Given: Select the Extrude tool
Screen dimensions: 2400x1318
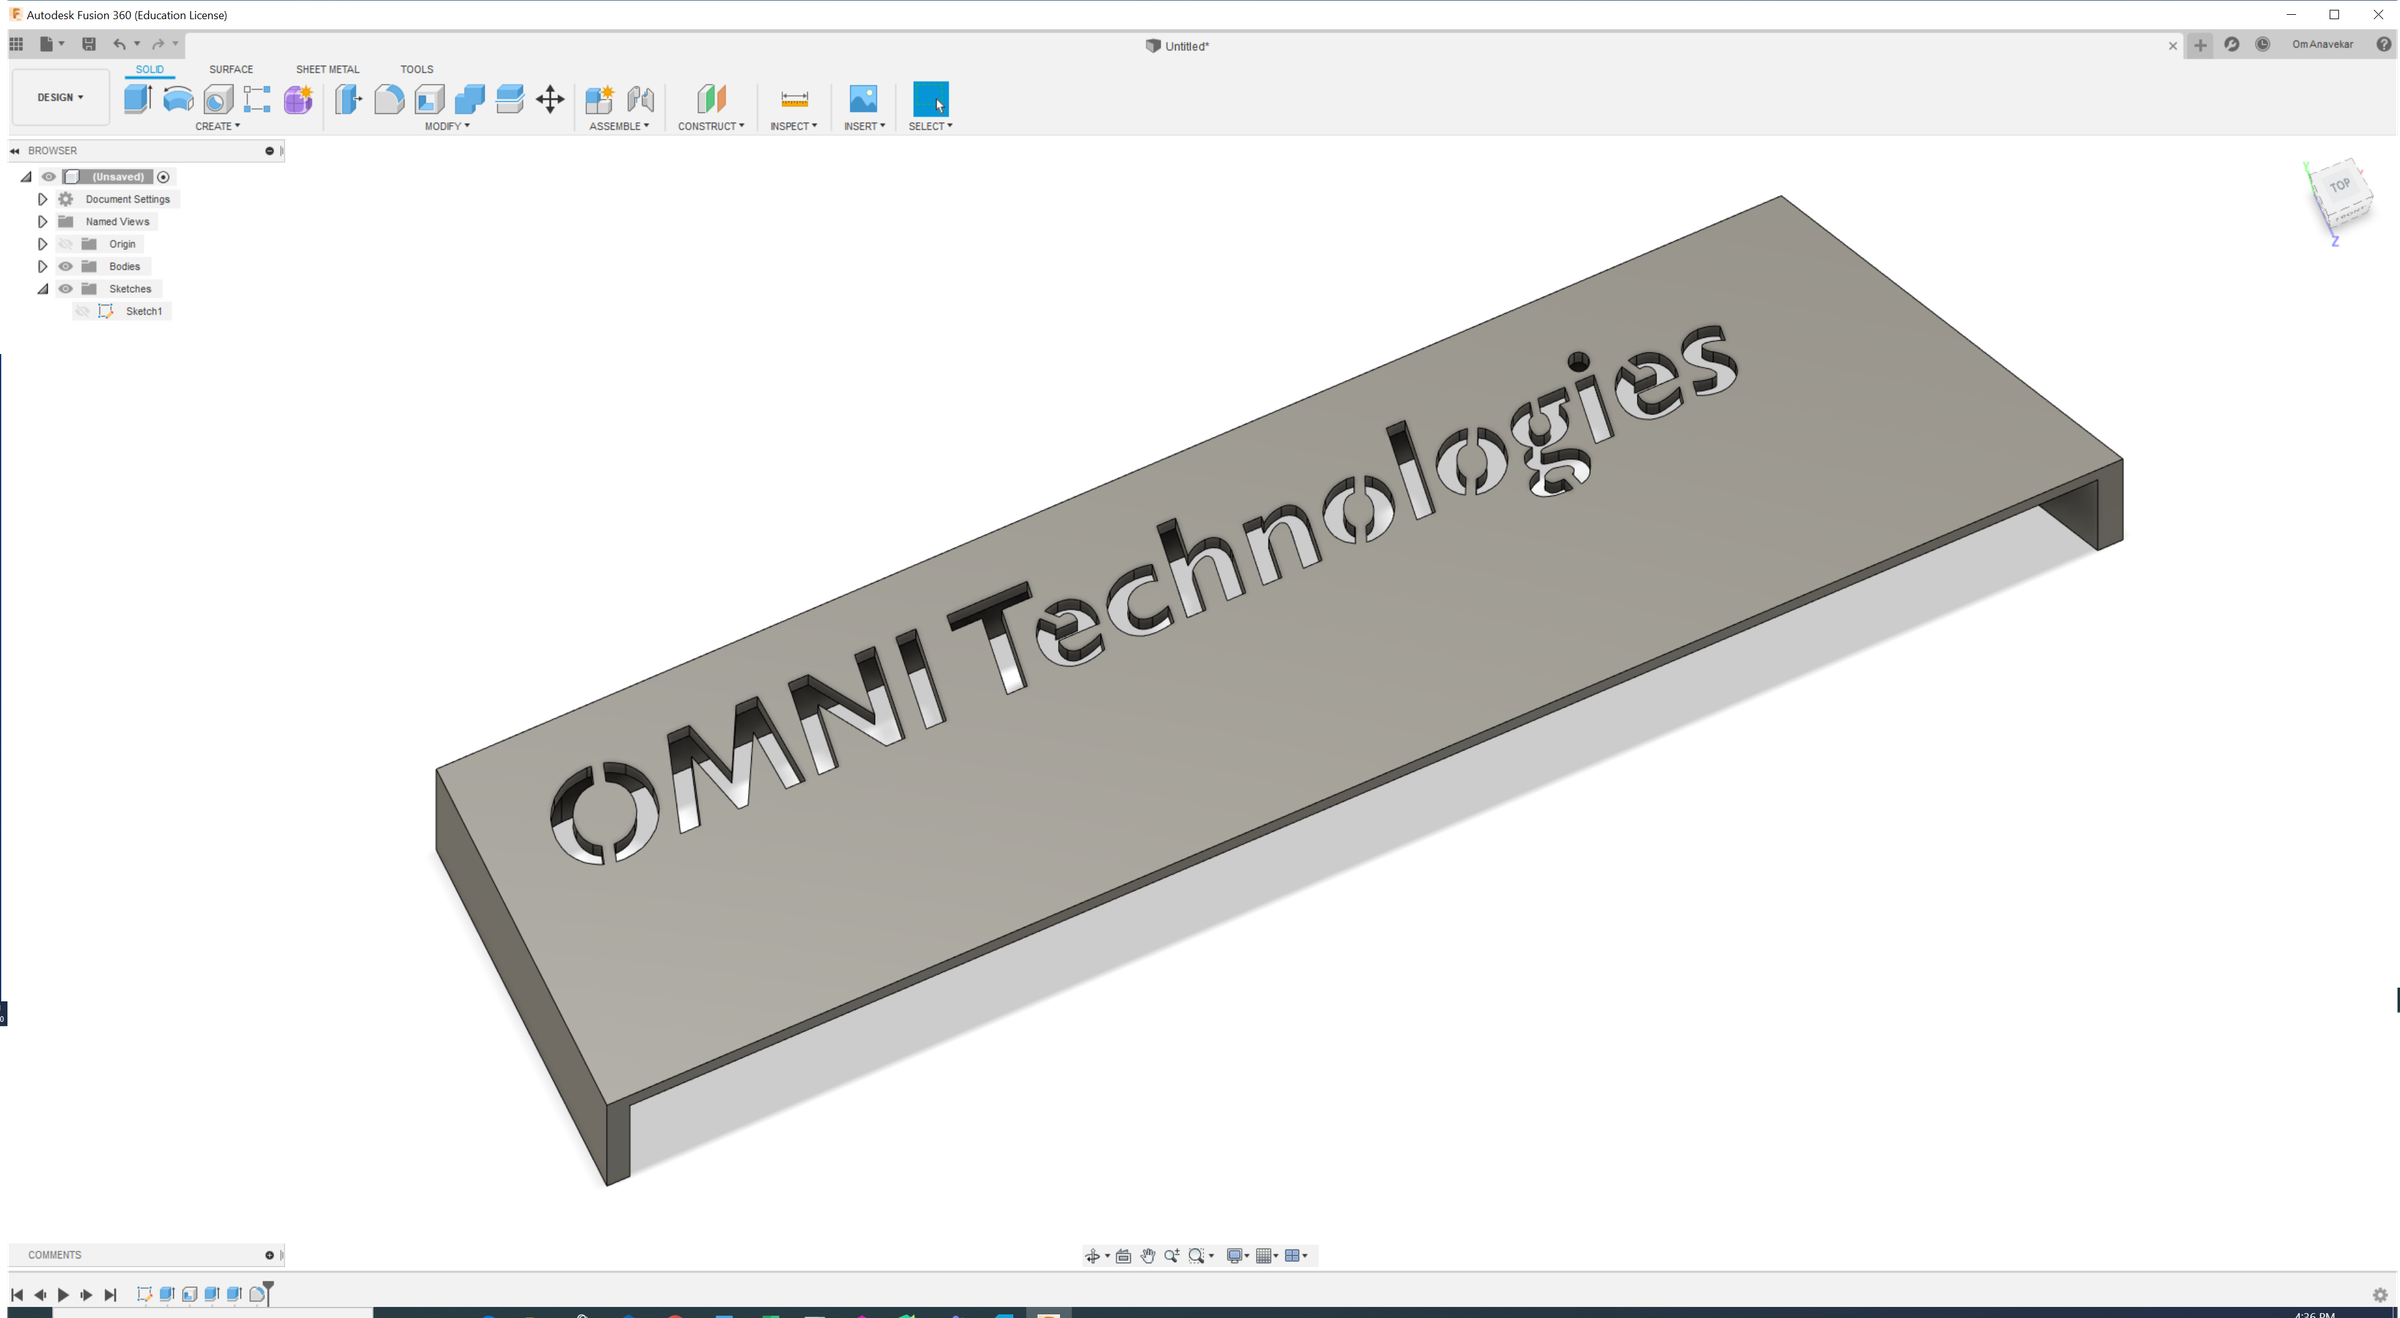Looking at the screenshot, I should 137,97.
